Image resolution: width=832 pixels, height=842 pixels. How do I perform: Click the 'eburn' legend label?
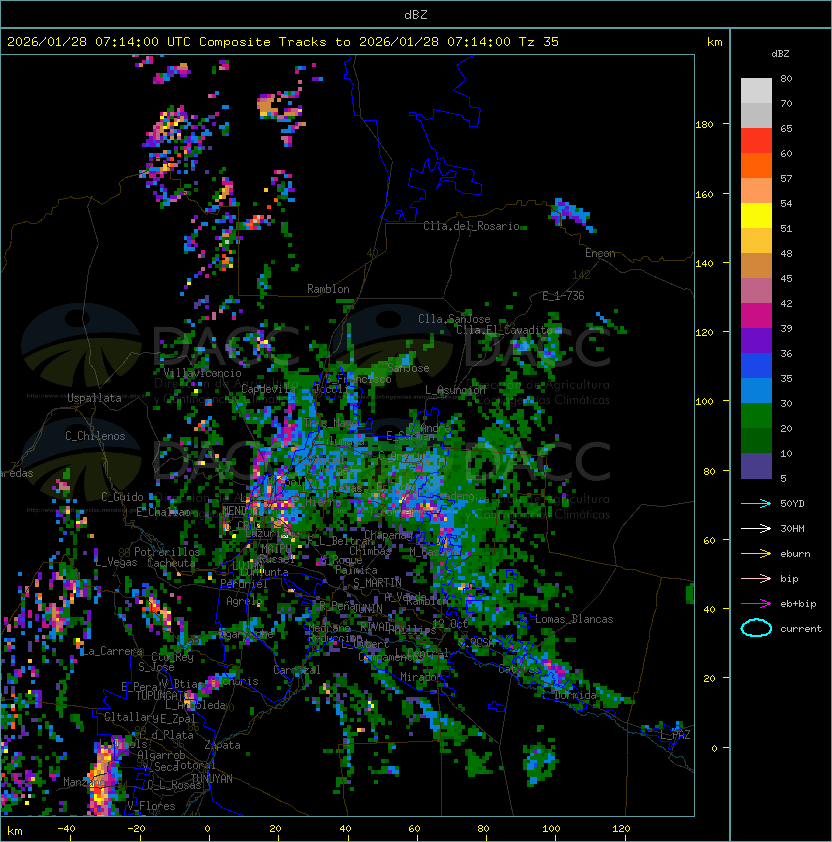tap(795, 554)
